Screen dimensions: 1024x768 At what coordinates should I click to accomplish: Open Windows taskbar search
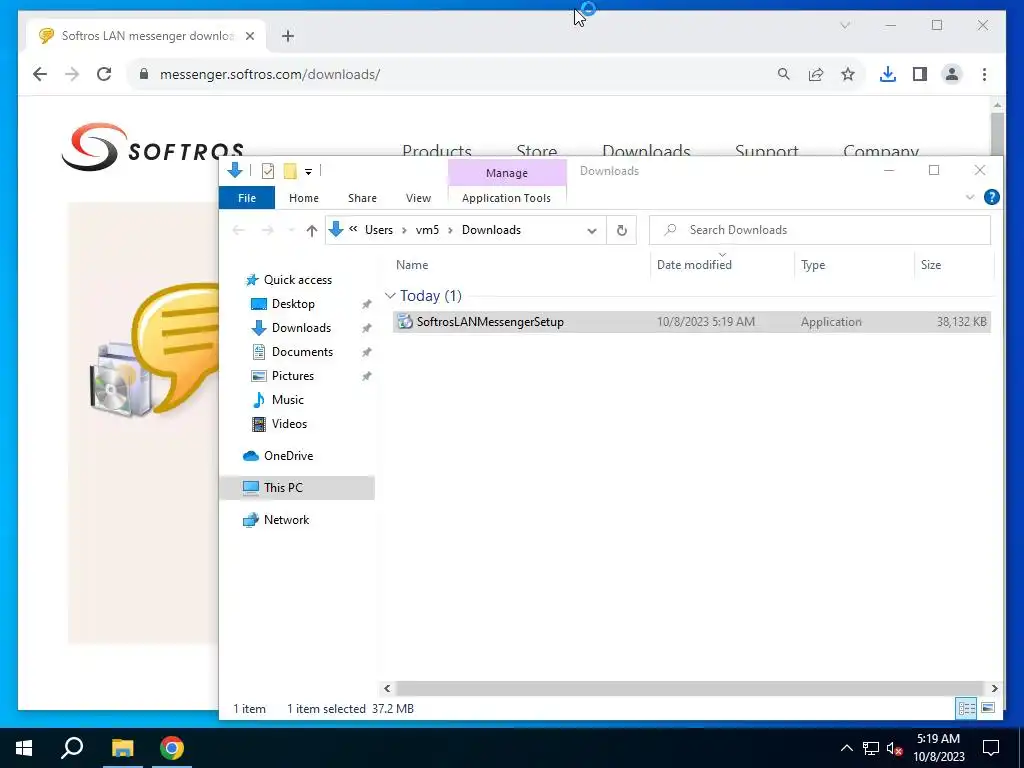(x=72, y=748)
